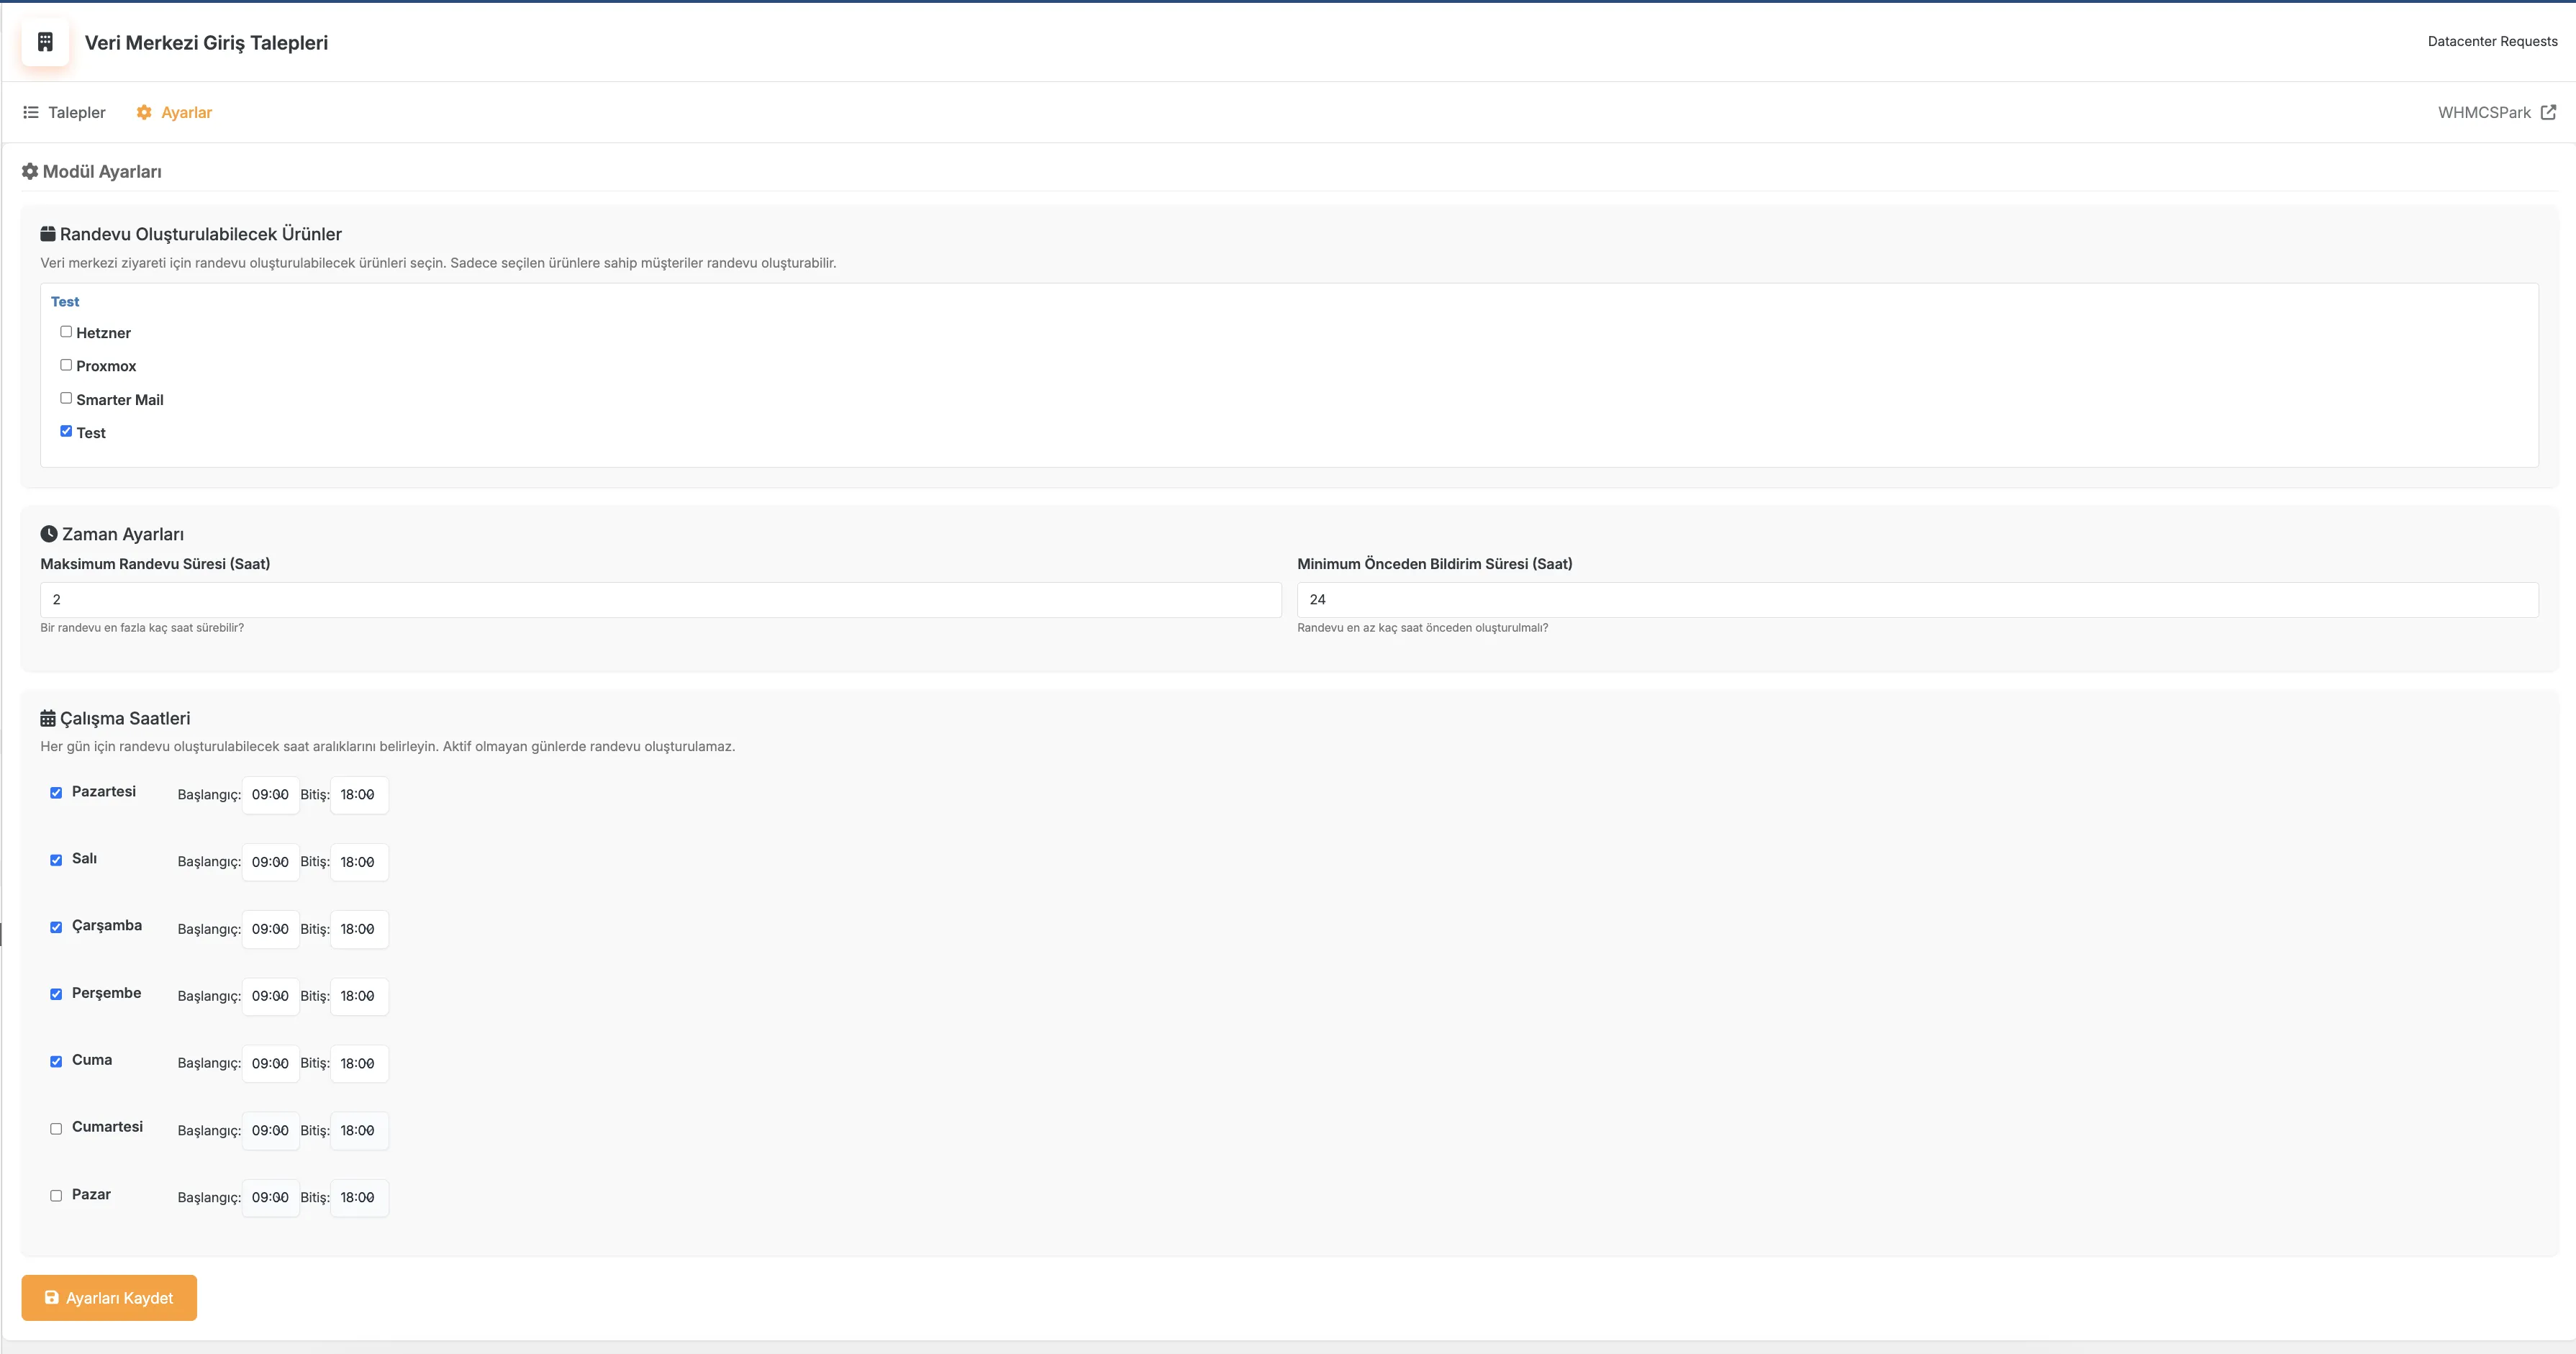This screenshot has height=1354, width=2576.
Task: Click the building icon beside the page title
Action: pyautogui.click(x=45, y=42)
